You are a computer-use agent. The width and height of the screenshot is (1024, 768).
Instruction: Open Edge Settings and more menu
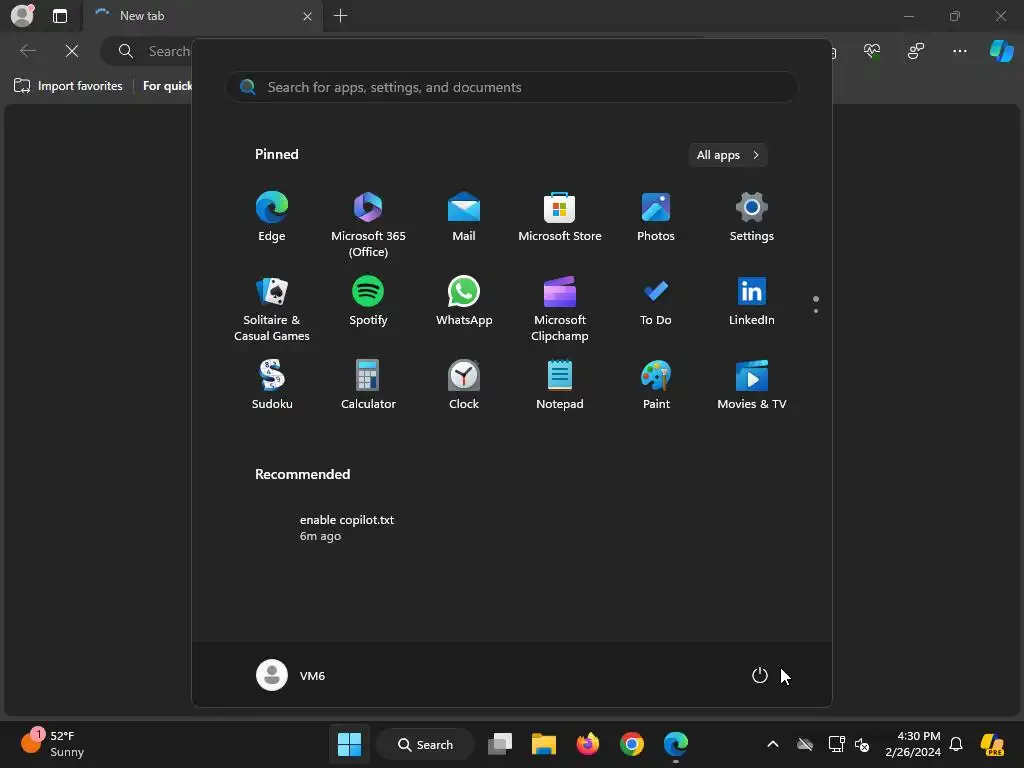point(959,51)
